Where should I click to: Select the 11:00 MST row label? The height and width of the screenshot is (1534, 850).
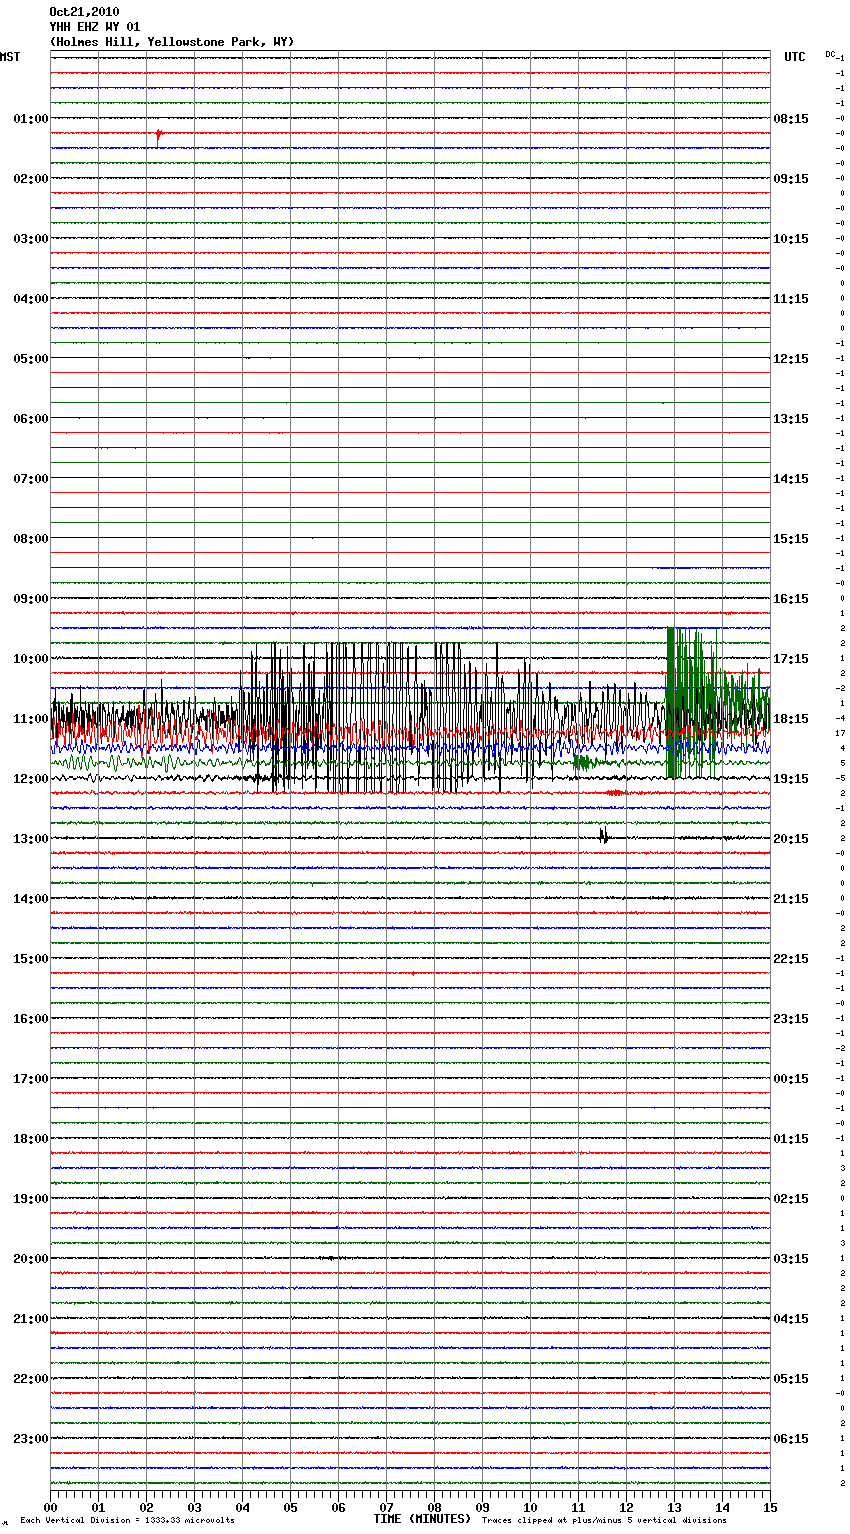pos(31,719)
